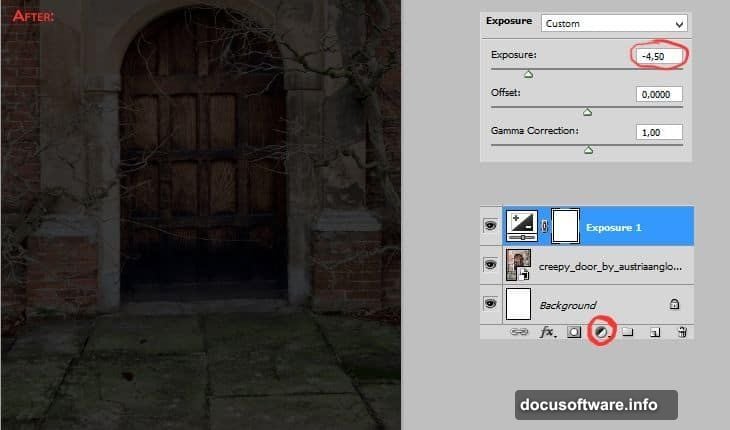
Task: Click the Exposure value field
Action: click(x=659, y=55)
